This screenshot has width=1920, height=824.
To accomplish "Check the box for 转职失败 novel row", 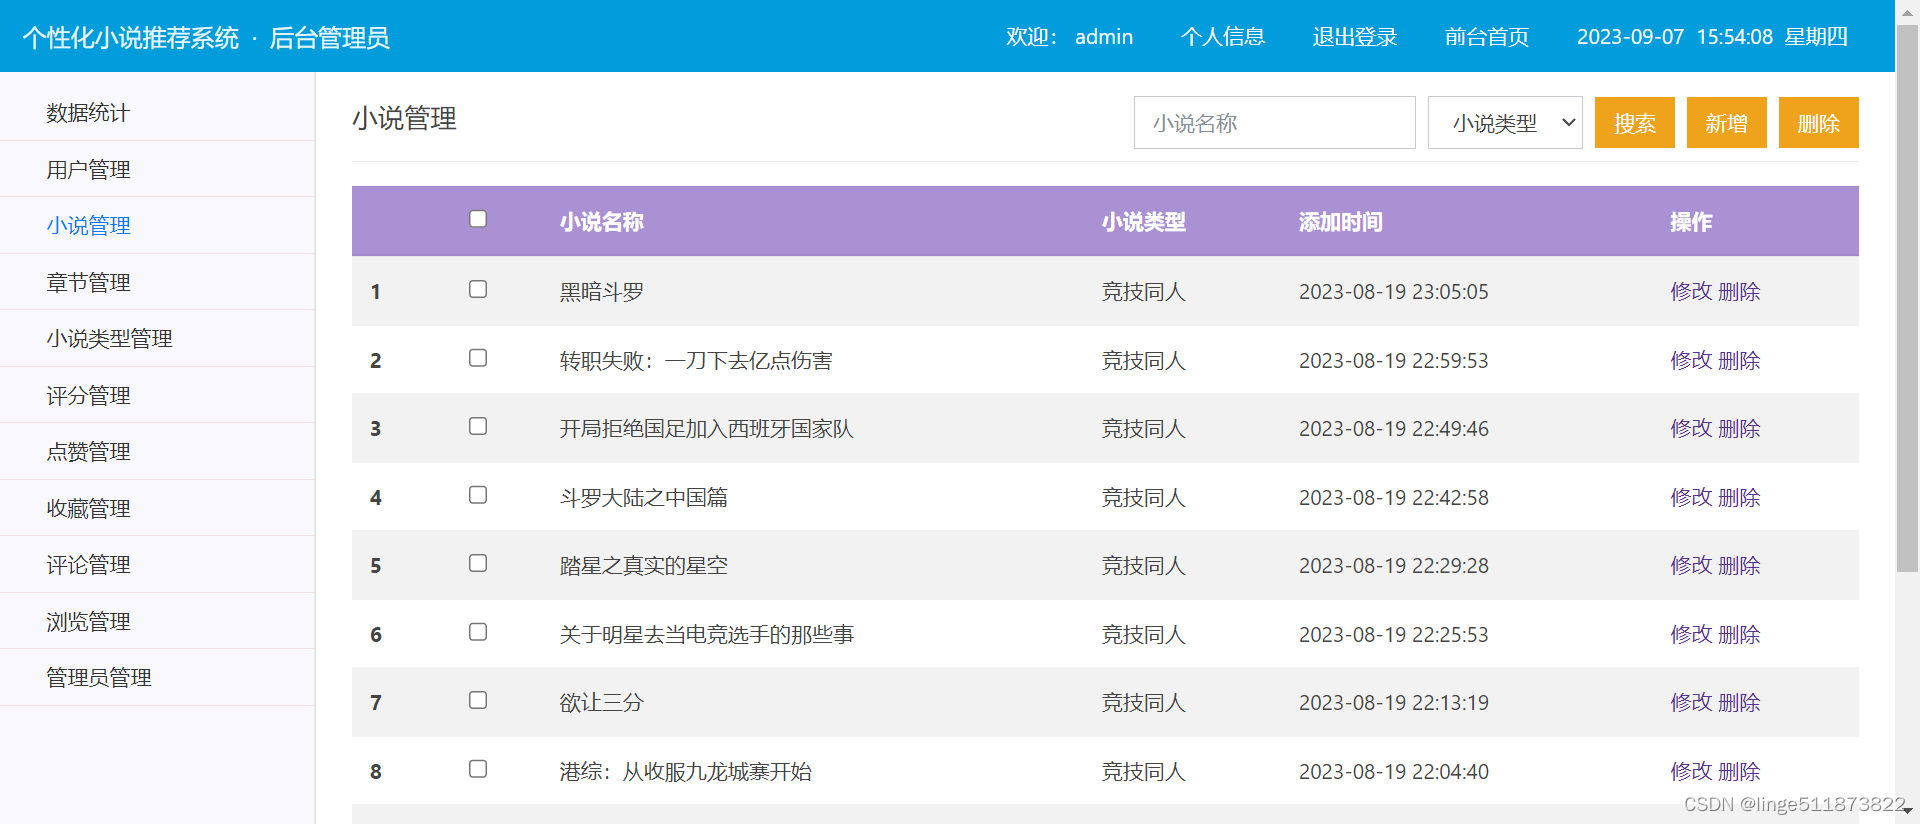I will pyautogui.click(x=478, y=358).
